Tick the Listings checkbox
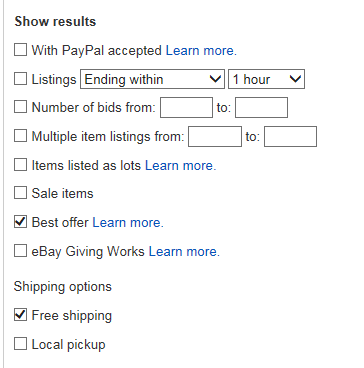This screenshot has width=364, height=368. pos(20,79)
